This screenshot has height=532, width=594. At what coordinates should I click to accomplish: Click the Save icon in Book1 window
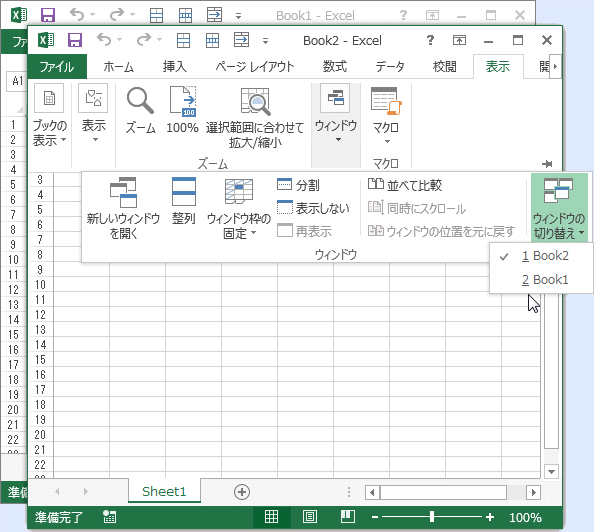pos(48,15)
